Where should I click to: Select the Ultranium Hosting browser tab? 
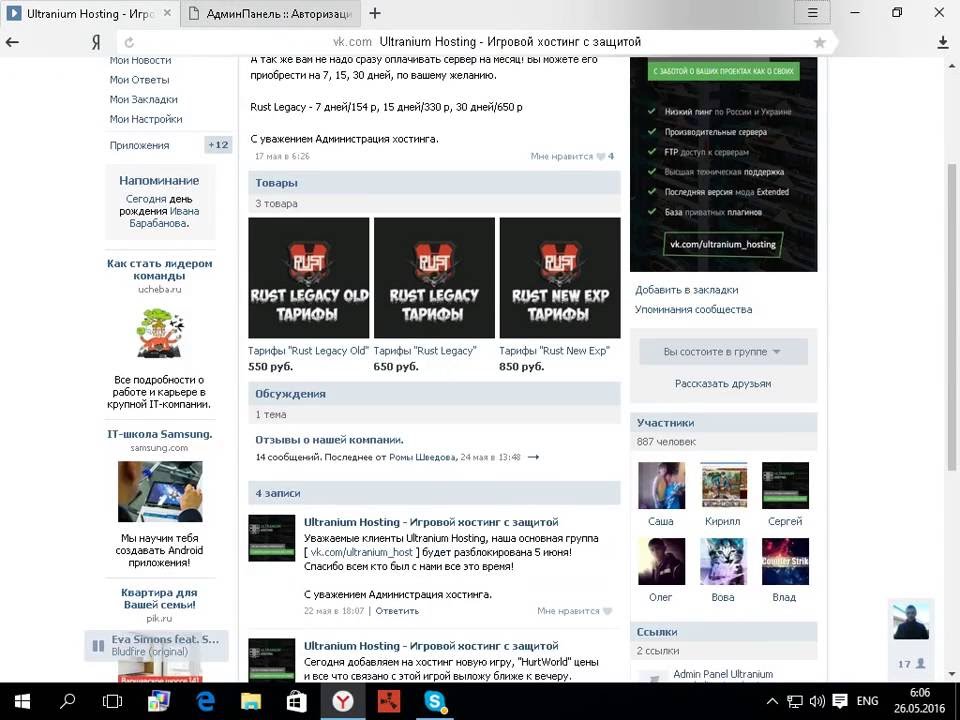click(90, 13)
